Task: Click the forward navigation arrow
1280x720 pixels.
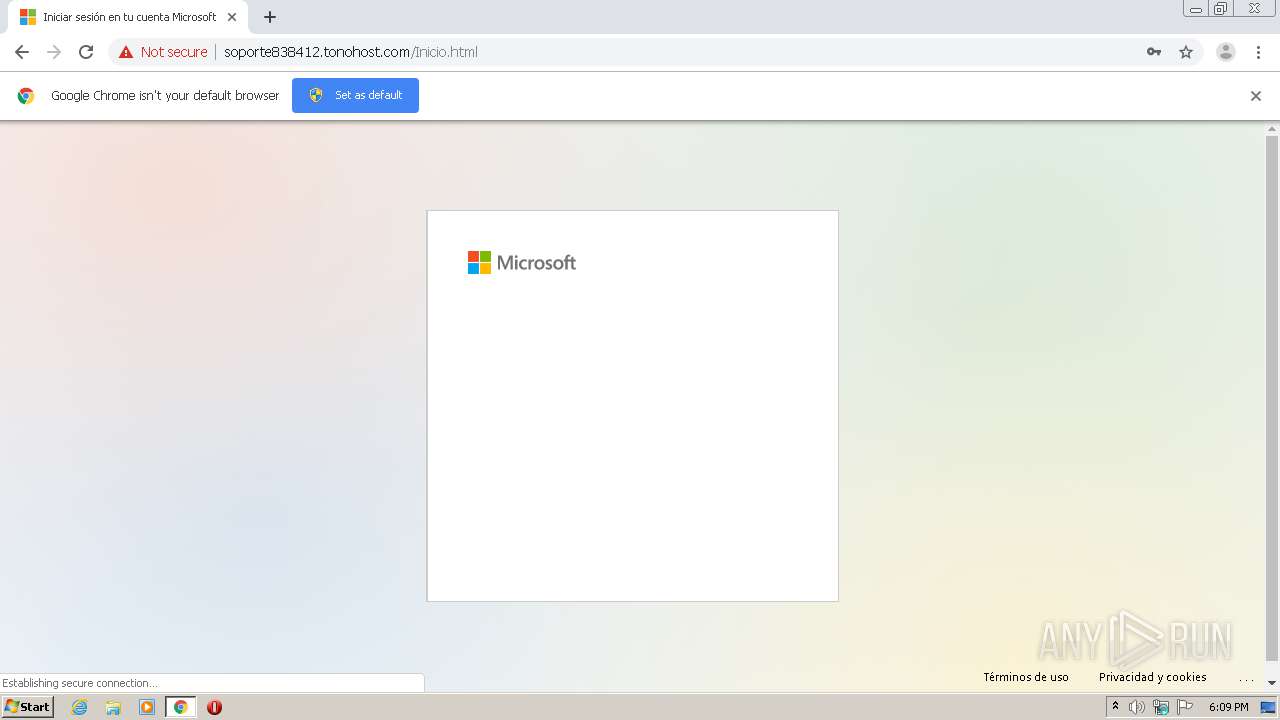Action: pyautogui.click(x=54, y=52)
